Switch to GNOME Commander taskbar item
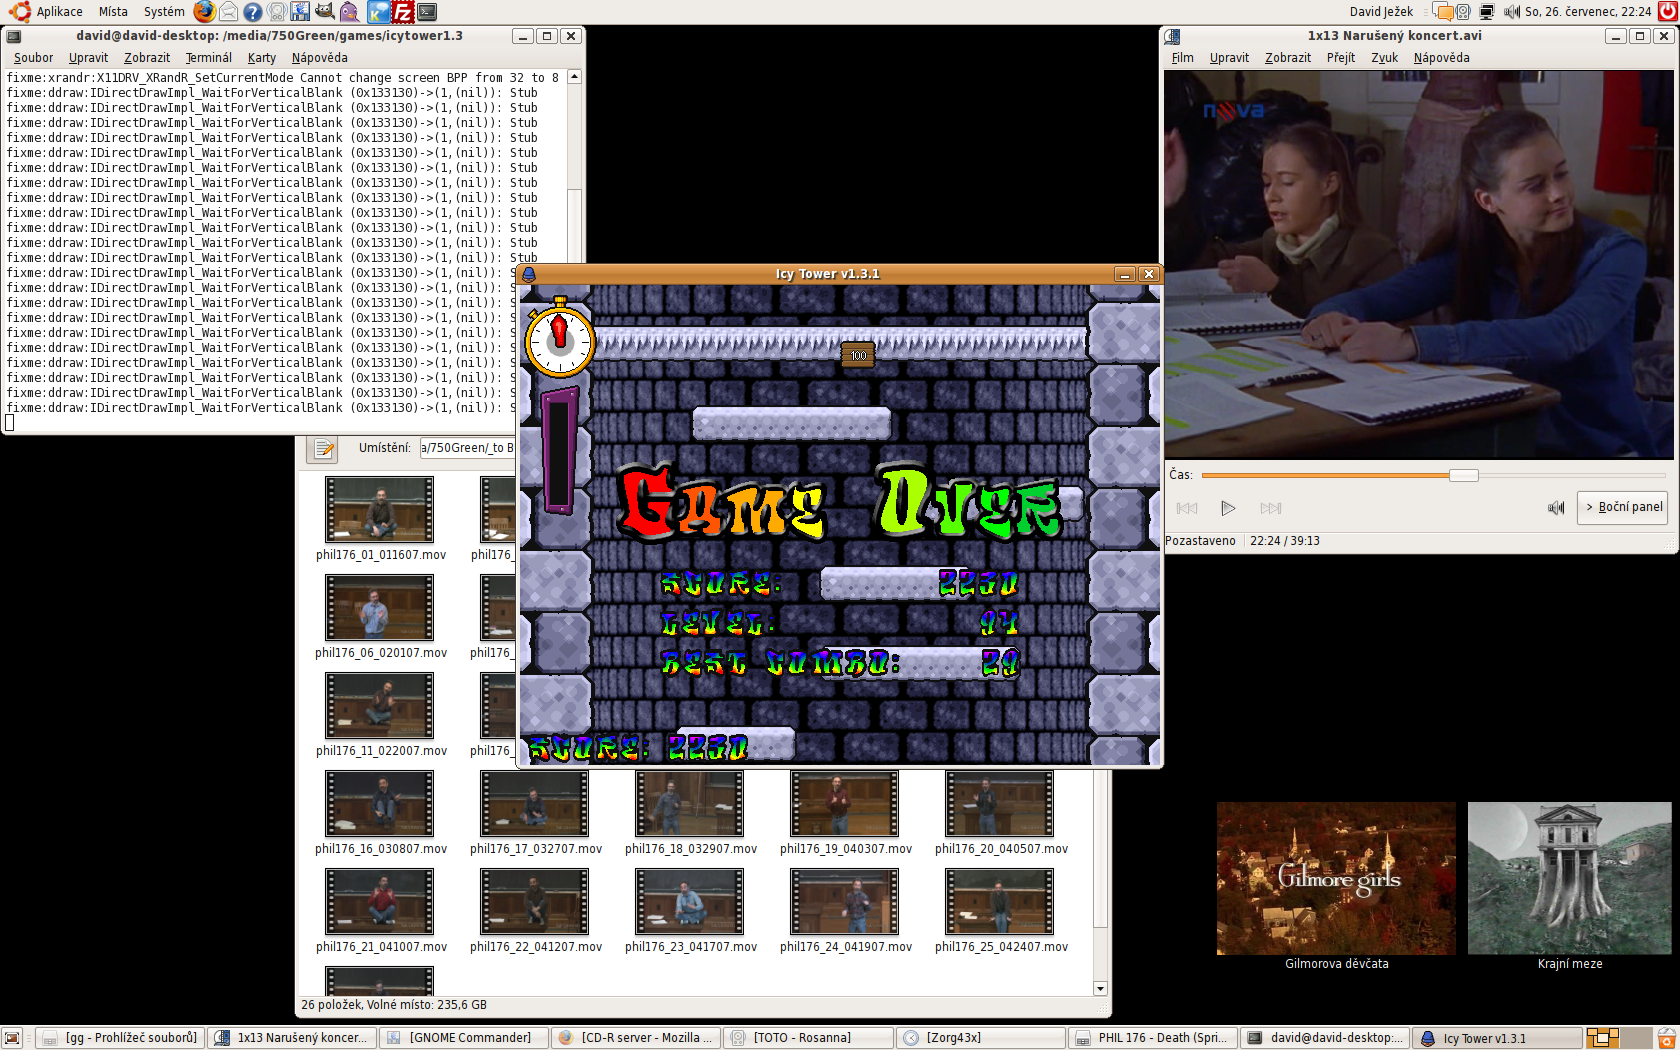Image resolution: width=1680 pixels, height=1050 pixels. (463, 1038)
